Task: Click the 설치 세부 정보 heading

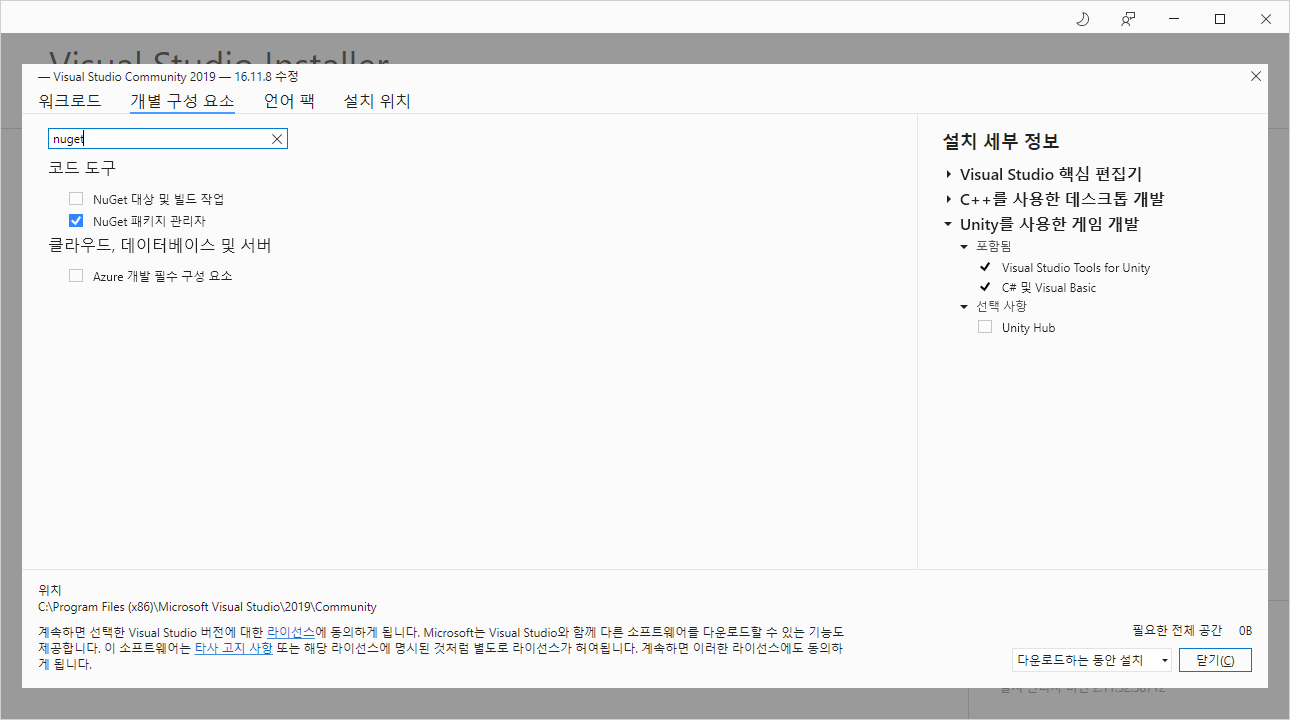Action: [1001, 141]
